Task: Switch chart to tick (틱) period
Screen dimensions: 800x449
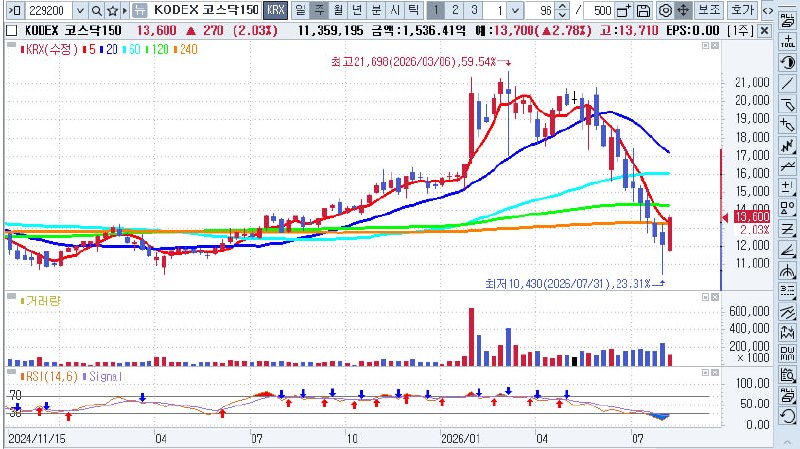Action: (x=414, y=10)
